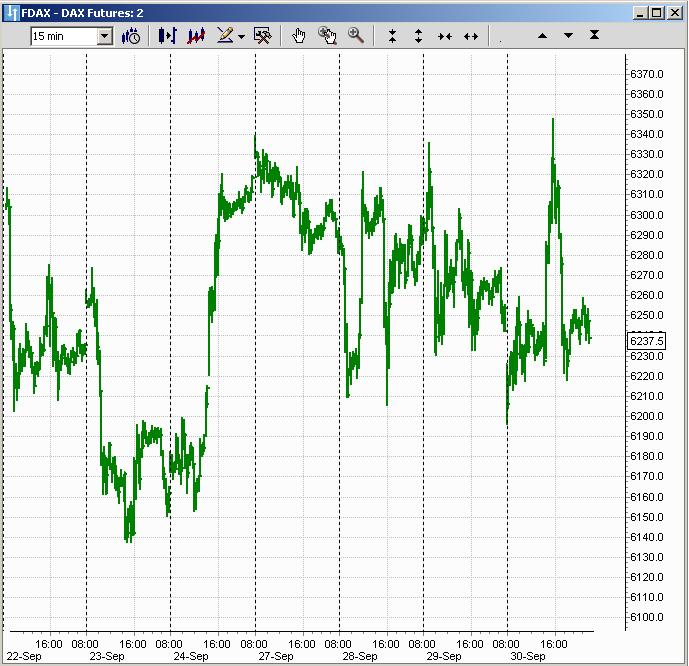The image size is (689, 666).
Task: Click the 29-Sep date axis label
Action: click(444, 656)
